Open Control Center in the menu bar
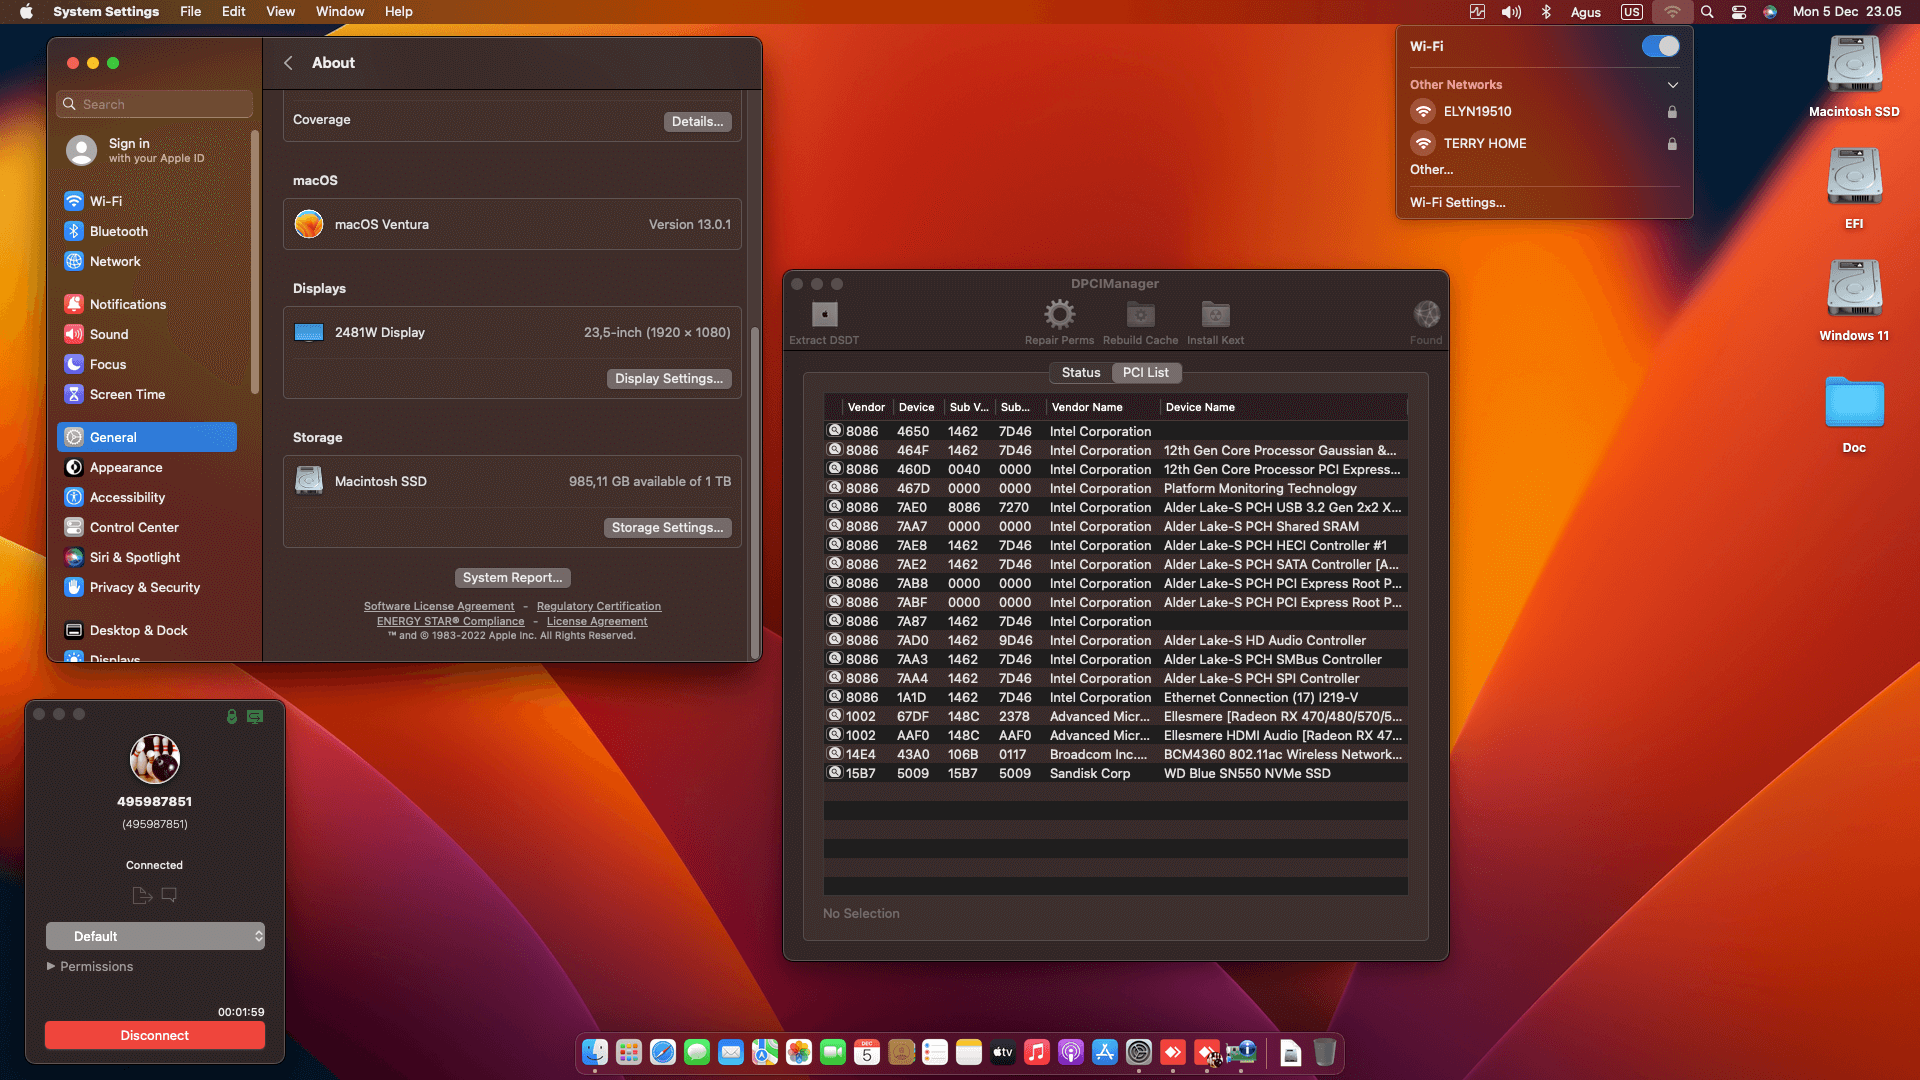1920x1080 pixels. point(1739,12)
